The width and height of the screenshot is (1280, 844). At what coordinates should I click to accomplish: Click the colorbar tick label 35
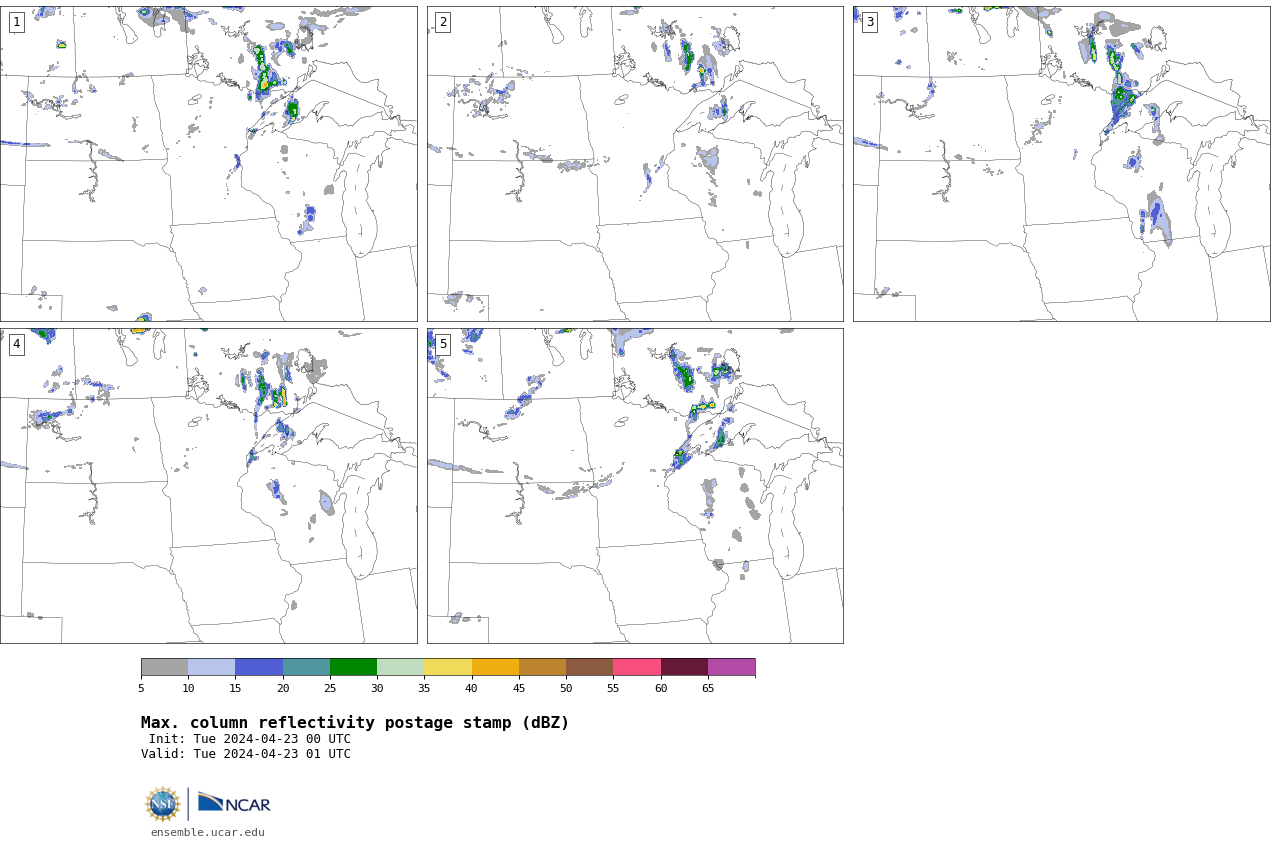(424, 688)
